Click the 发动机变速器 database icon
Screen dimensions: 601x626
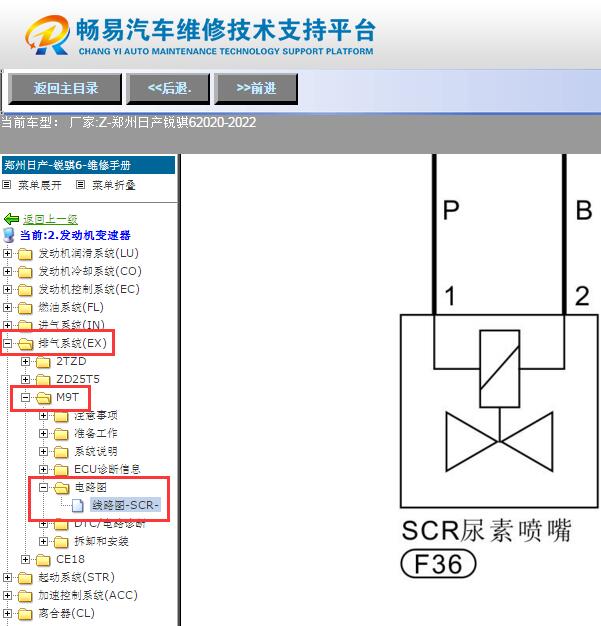point(9,235)
